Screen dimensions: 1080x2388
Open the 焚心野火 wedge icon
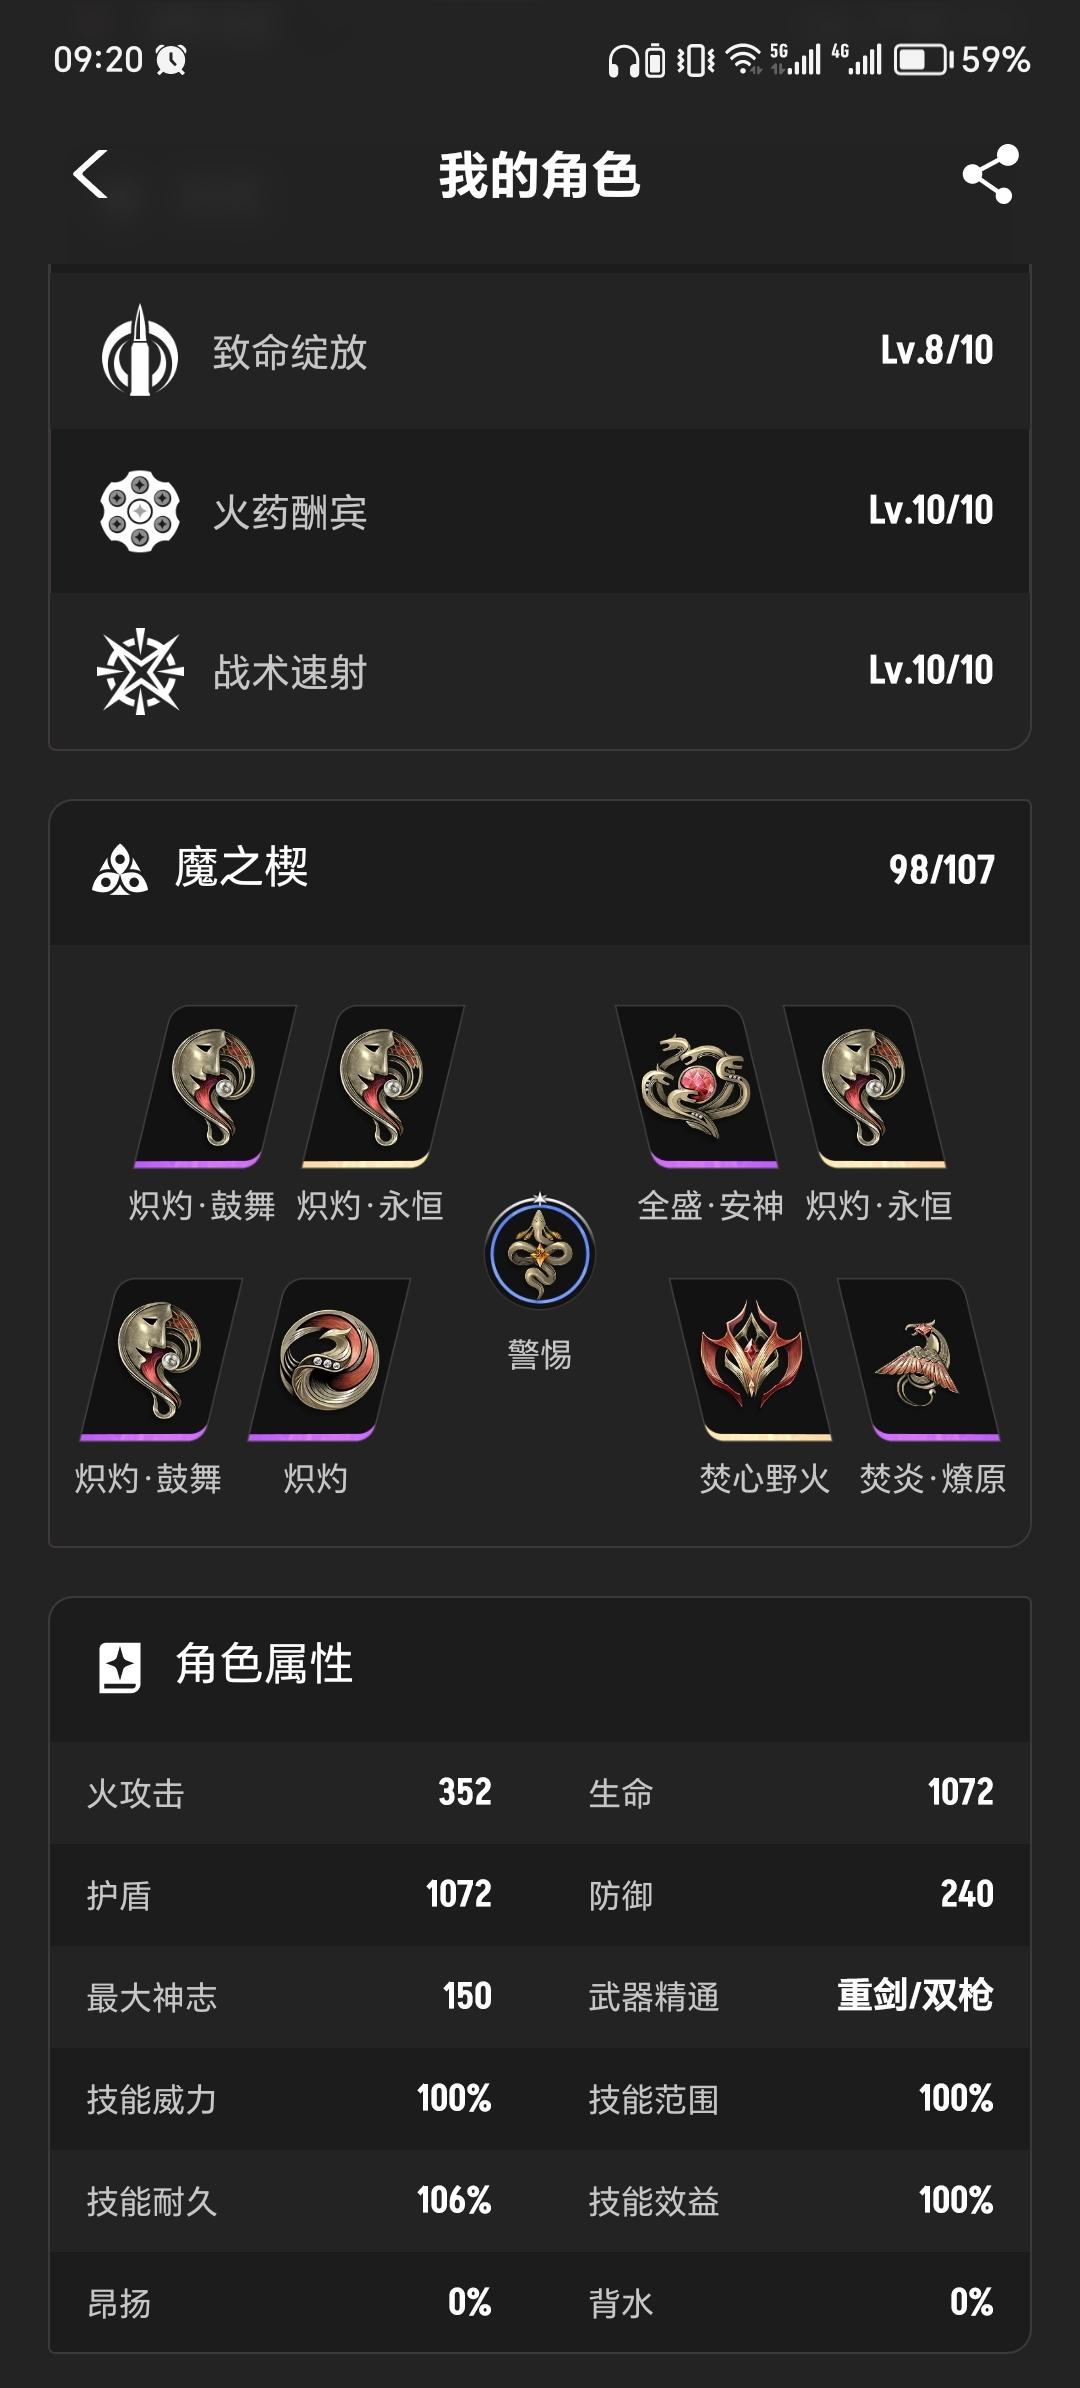pos(751,1360)
